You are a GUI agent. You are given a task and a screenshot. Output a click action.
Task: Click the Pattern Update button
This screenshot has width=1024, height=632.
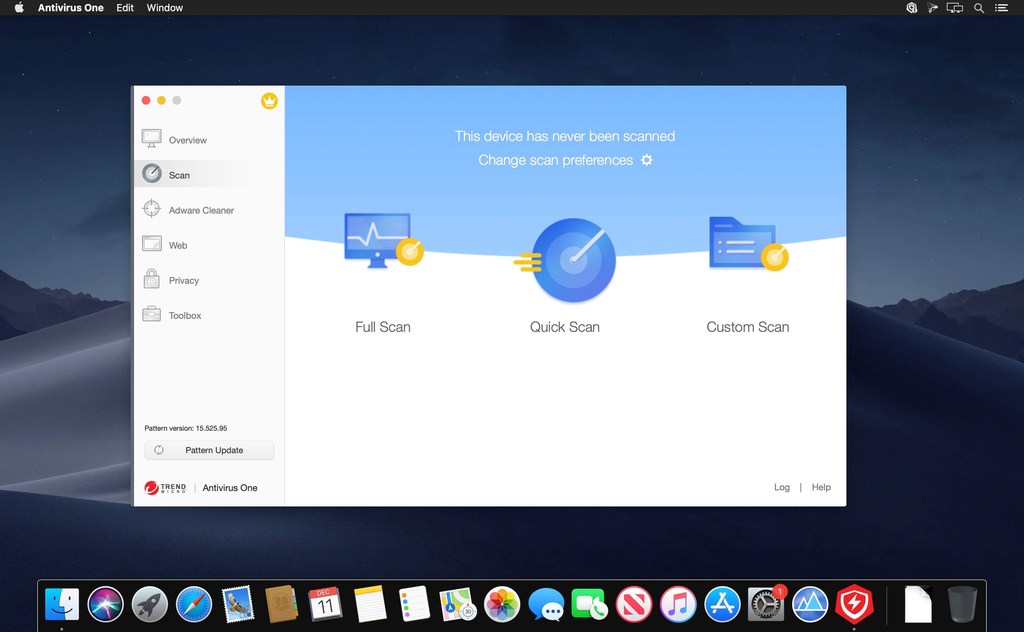click(x=209, y=450)
